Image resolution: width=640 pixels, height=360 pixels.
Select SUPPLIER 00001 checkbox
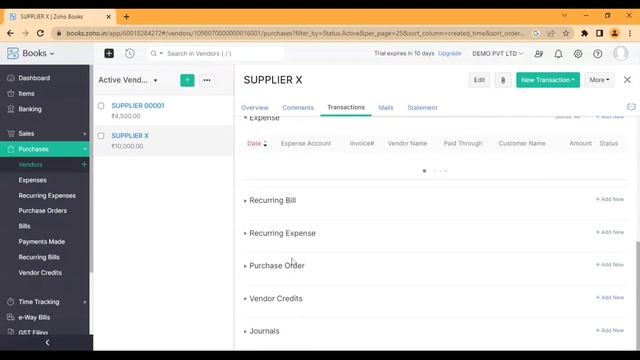(101, 106)
